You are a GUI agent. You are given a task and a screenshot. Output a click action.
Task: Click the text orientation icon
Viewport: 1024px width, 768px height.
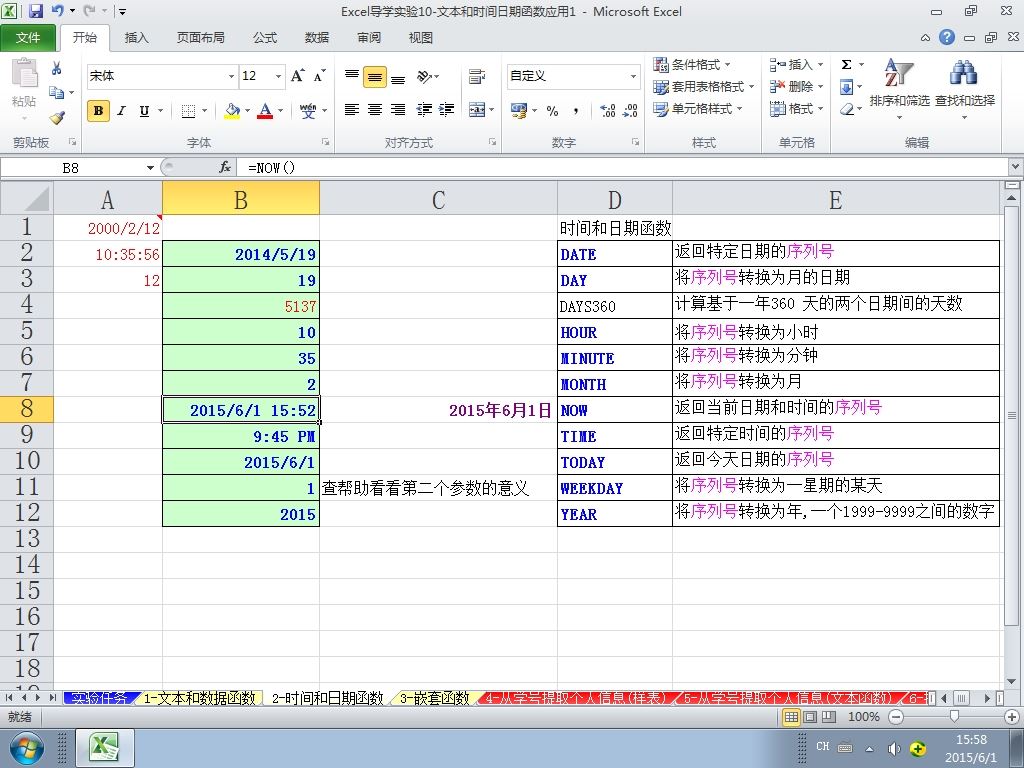pos(424,76)
